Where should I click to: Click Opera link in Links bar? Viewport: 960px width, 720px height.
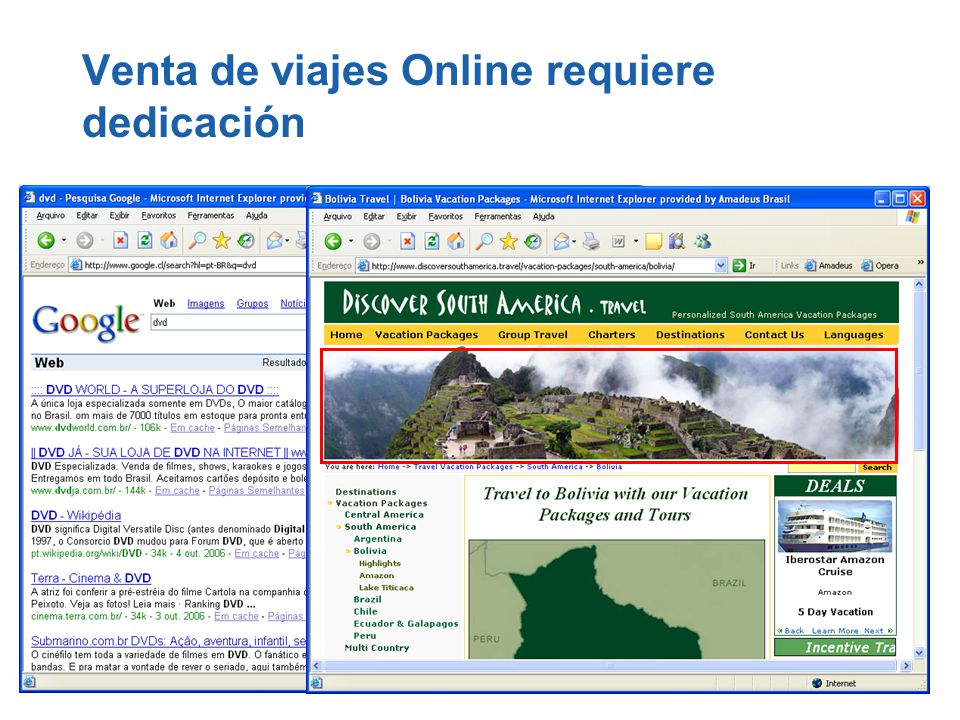pos(880,266)
